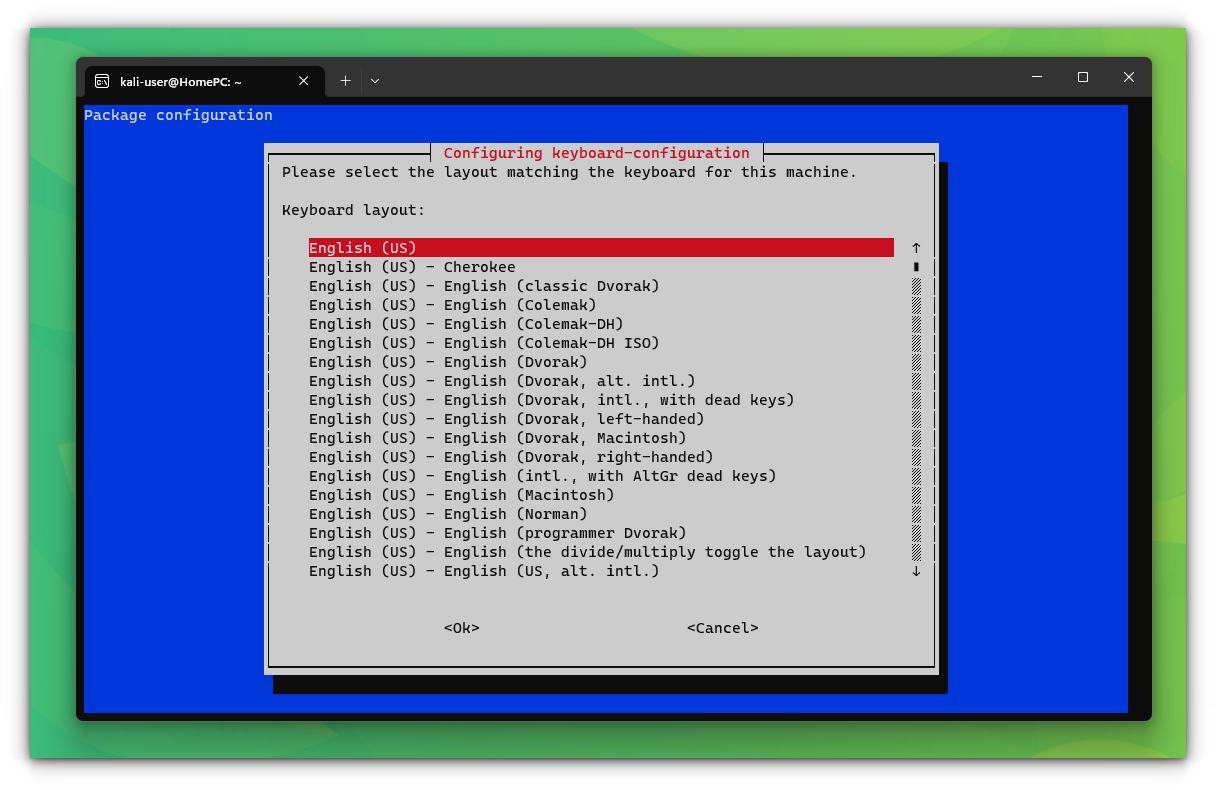Choose English (Macintosh) layout
The height and width of the screenshot is (790, 1216).
click(460, 494)
